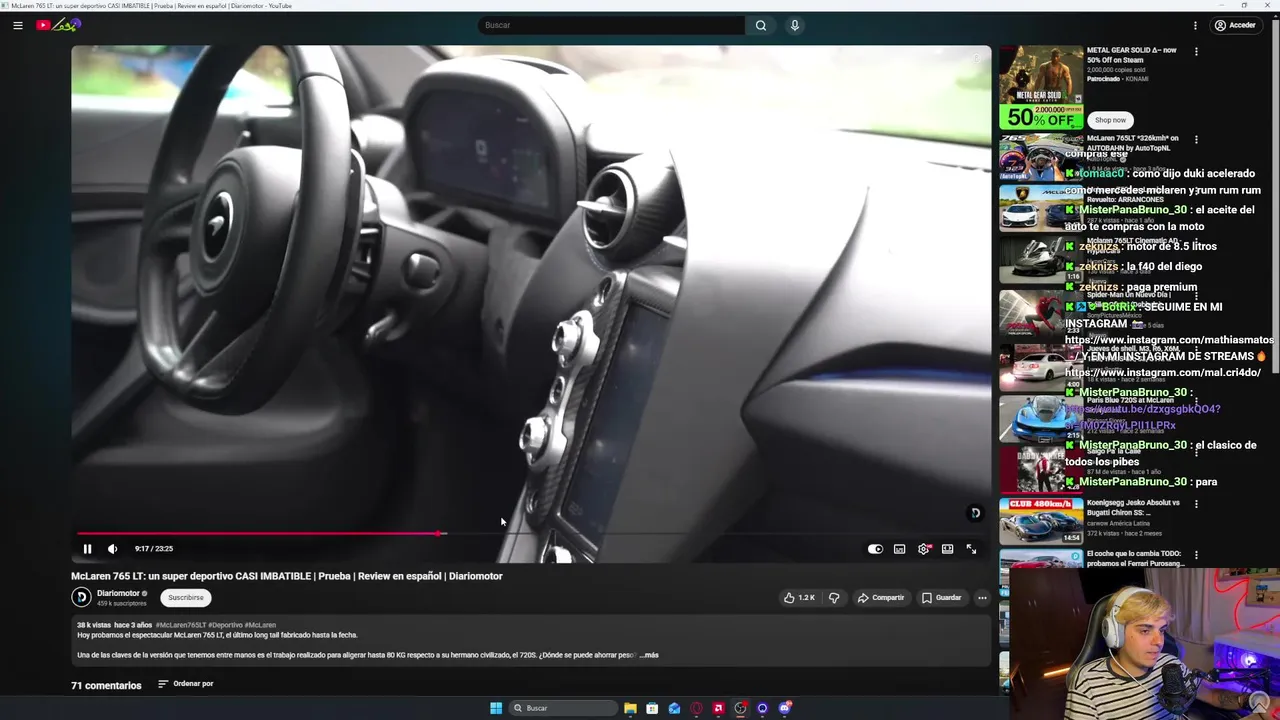Pause the video playback
Viewport: 1280px width, 720px height.
pyautogui.click(x=87, y=549)
